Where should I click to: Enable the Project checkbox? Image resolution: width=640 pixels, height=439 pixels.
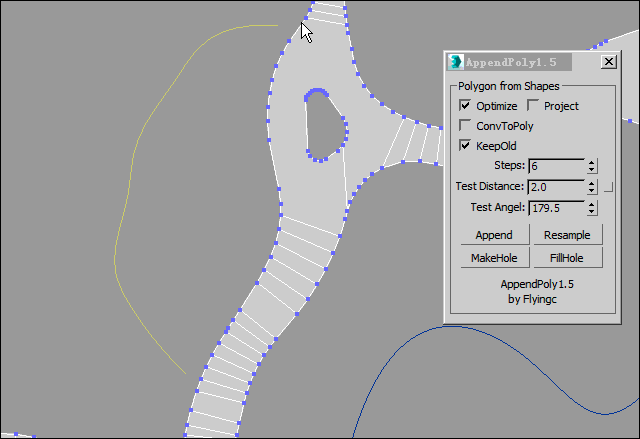coord(533,105)
